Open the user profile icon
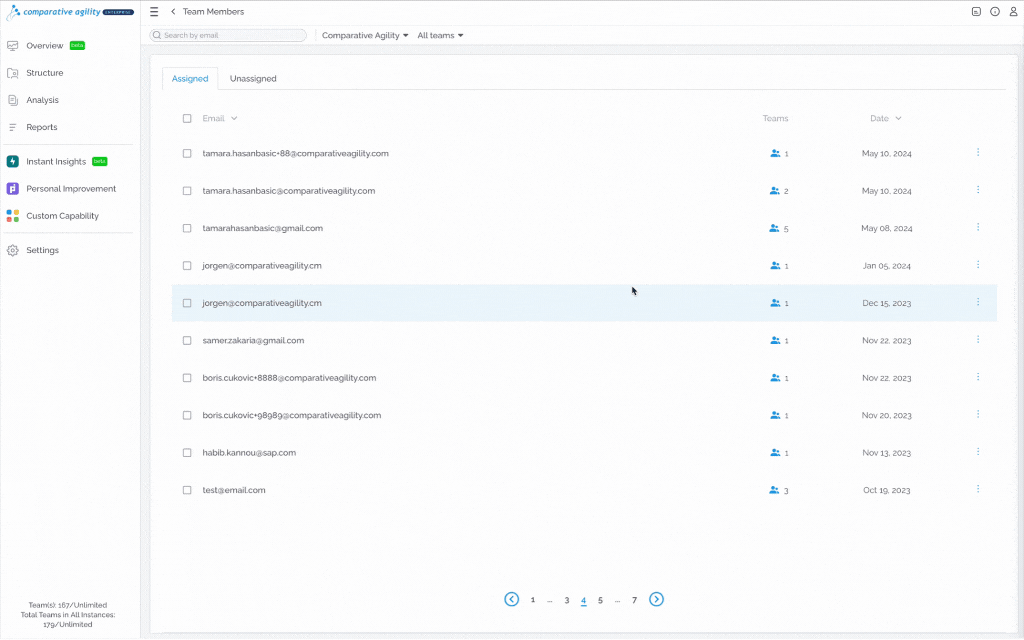1024x640 pixels. pyautogui.click(x=1013, y=12)
